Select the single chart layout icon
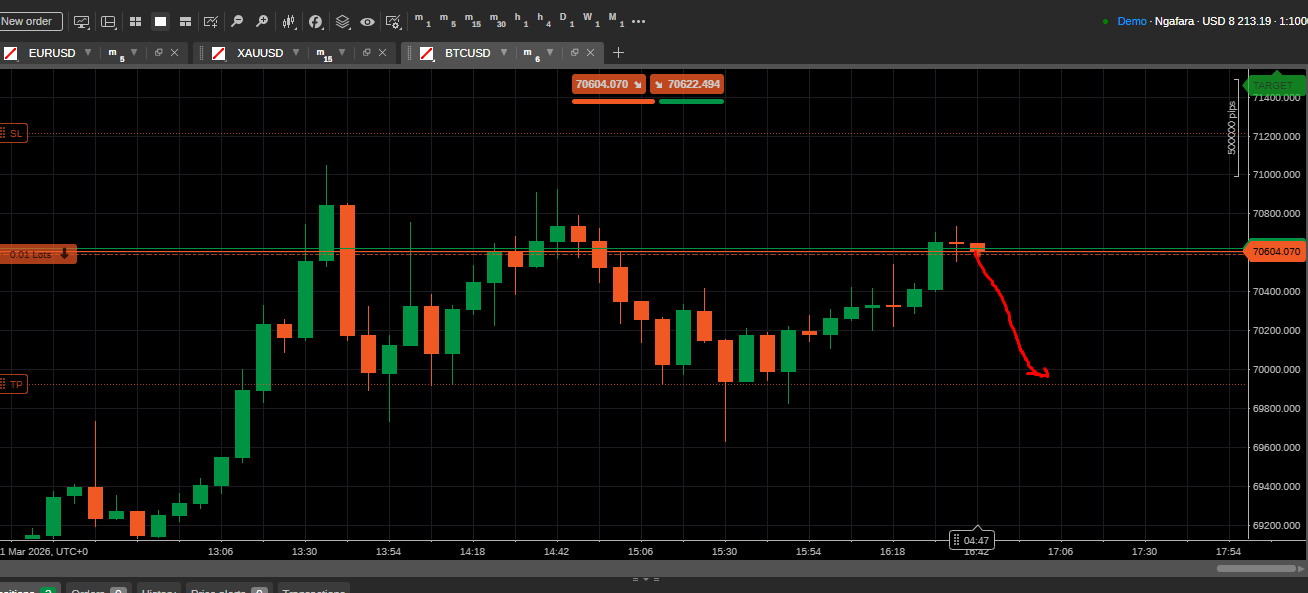This screenshot has width=1308, height=593. tap(160, 21)
